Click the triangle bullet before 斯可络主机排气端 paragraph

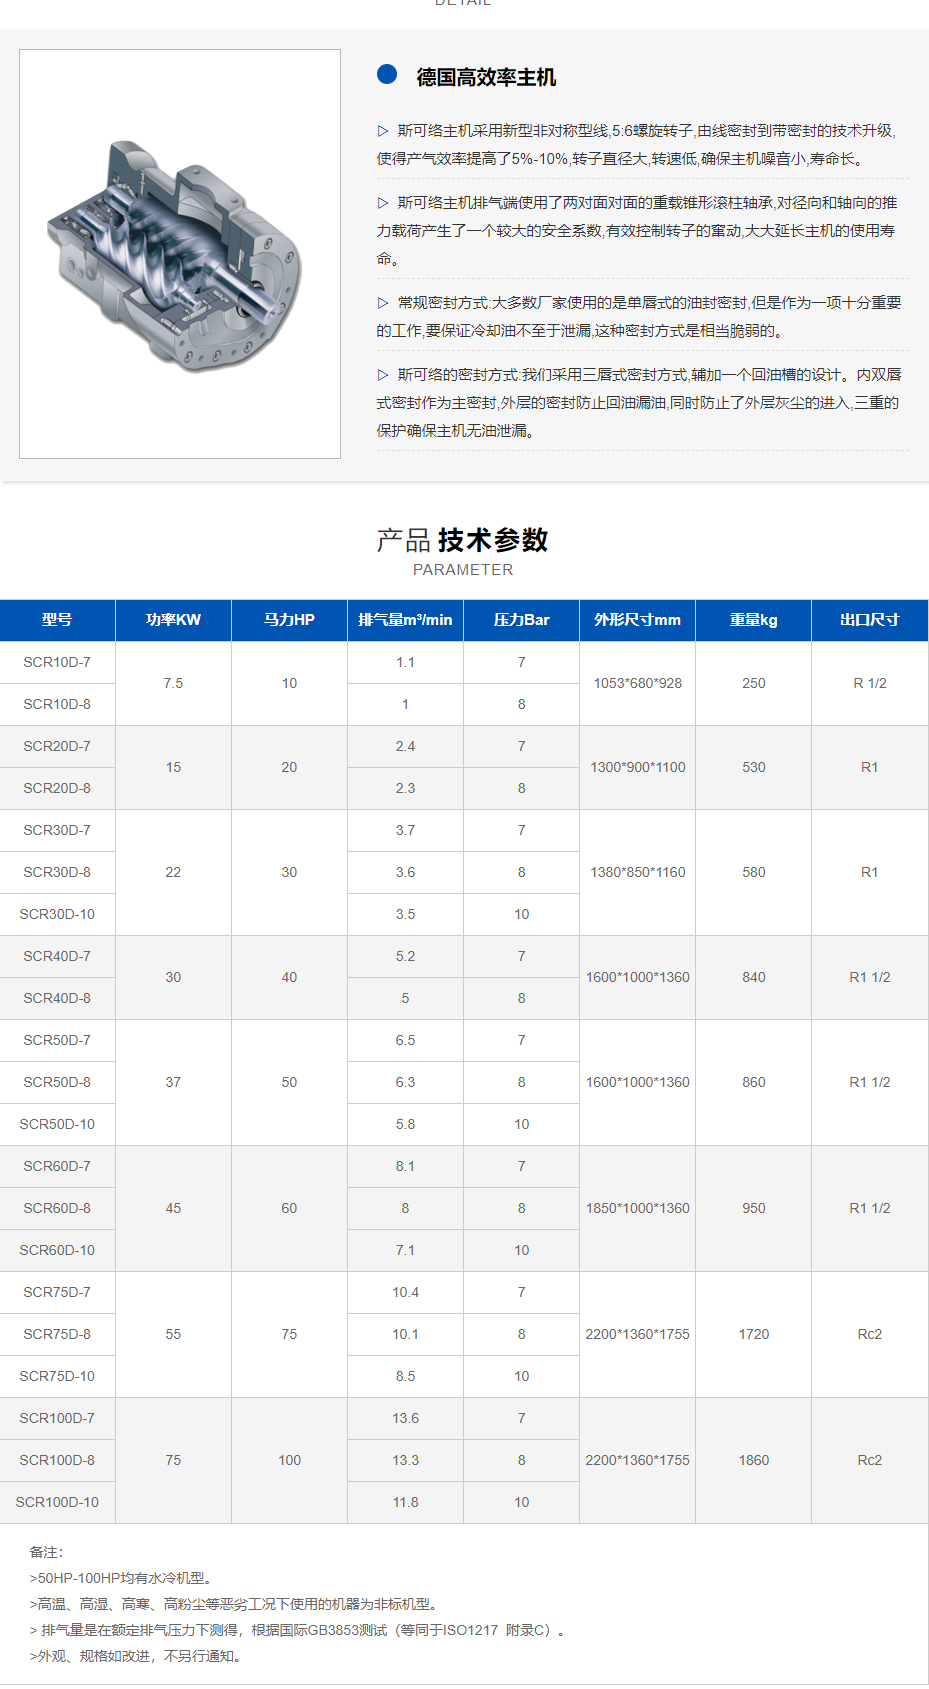pos(383,203)
